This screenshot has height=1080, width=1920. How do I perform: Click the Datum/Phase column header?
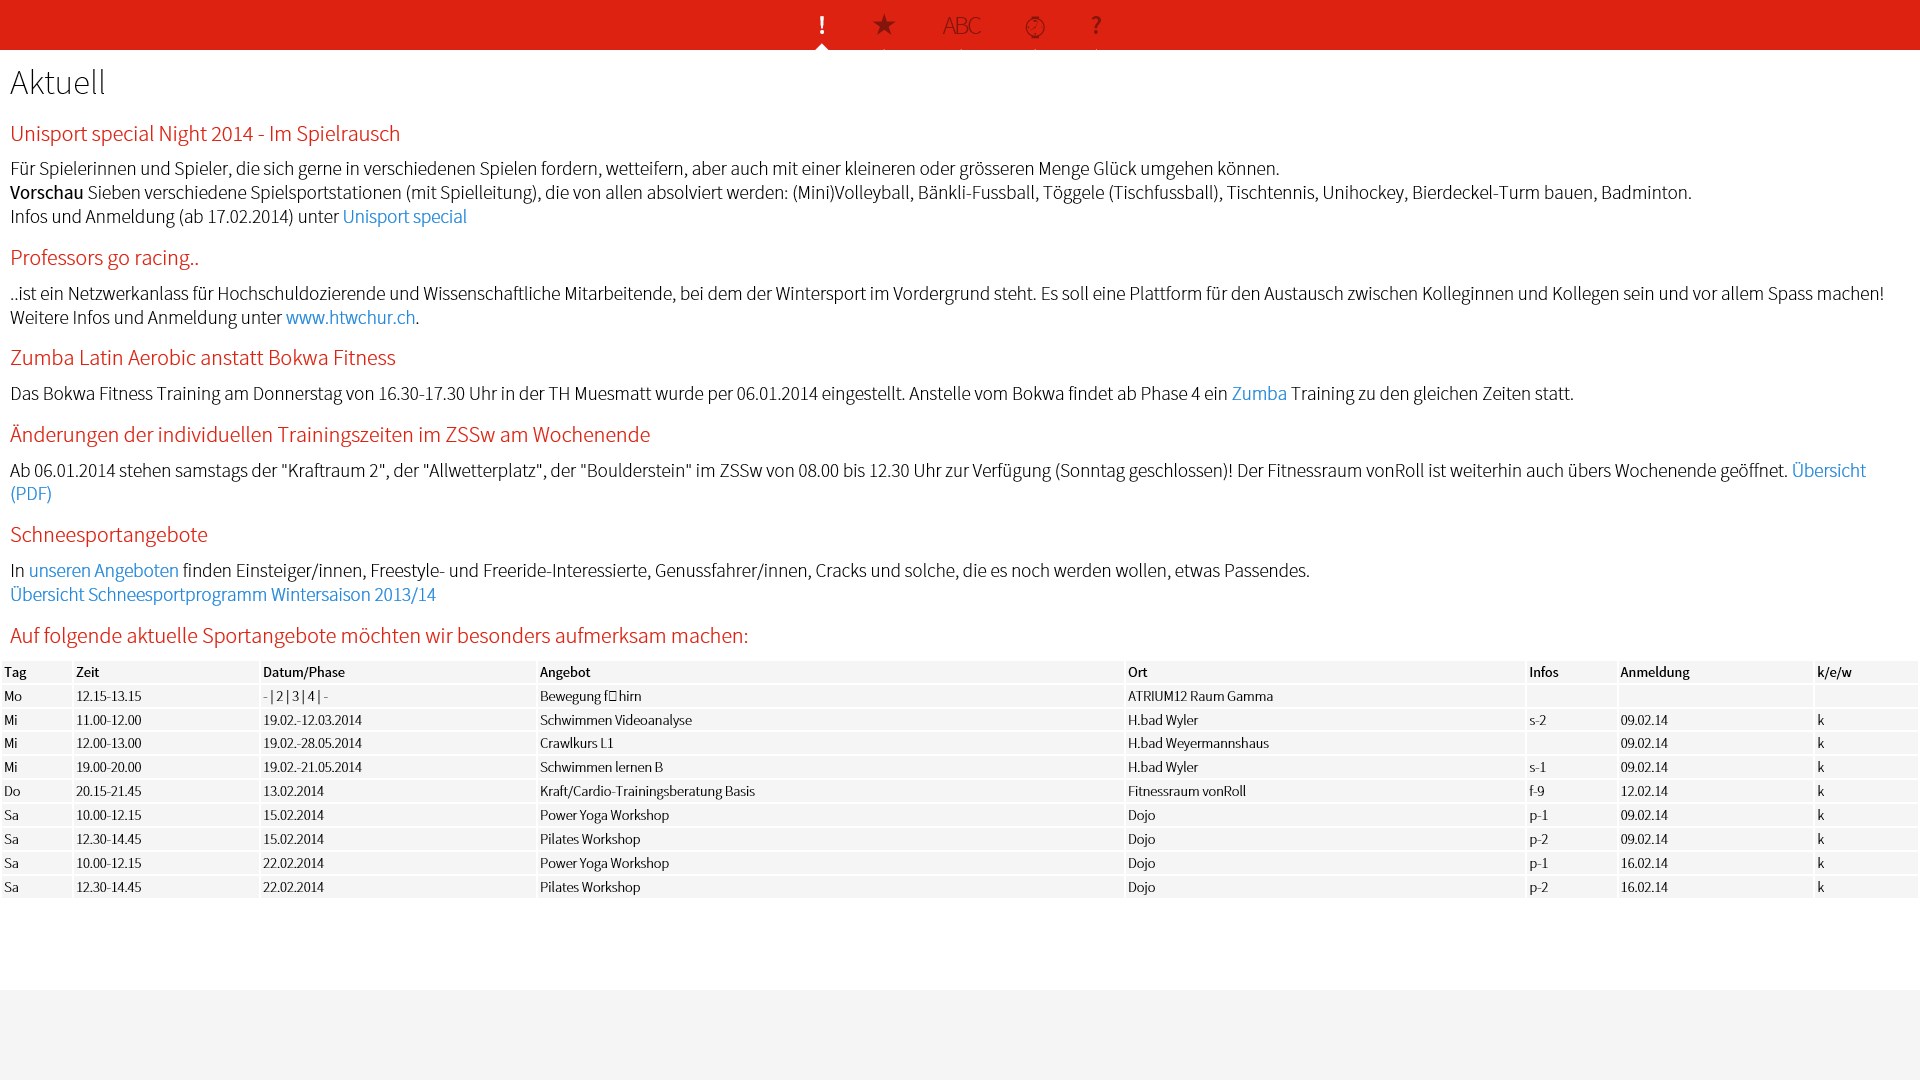point(303,672)
